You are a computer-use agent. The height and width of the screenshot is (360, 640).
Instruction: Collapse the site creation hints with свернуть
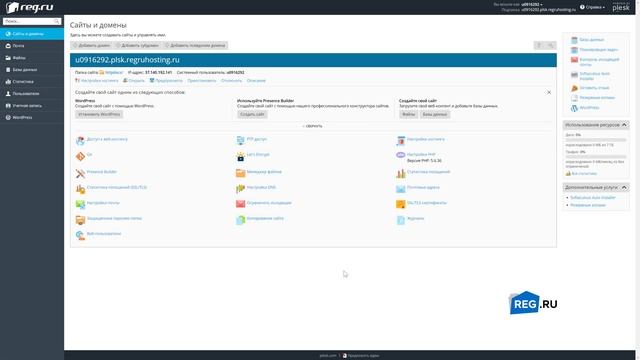tap(312, 126)
